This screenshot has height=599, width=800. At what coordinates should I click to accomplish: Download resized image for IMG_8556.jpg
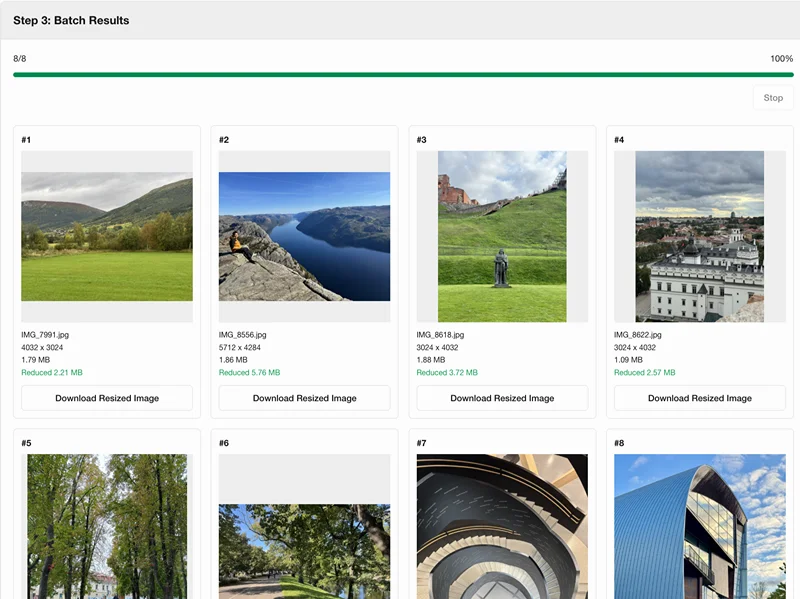click(x=305, y=398)
